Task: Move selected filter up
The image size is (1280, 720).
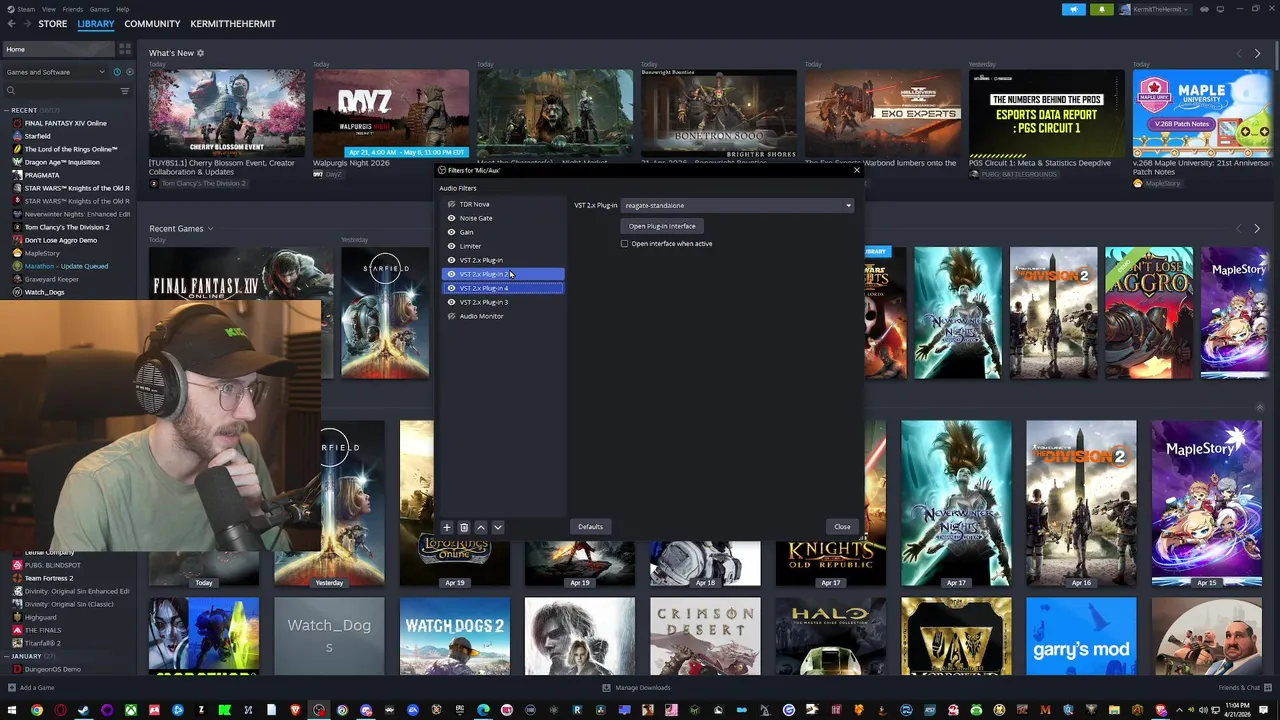Action: coord(481,527)
